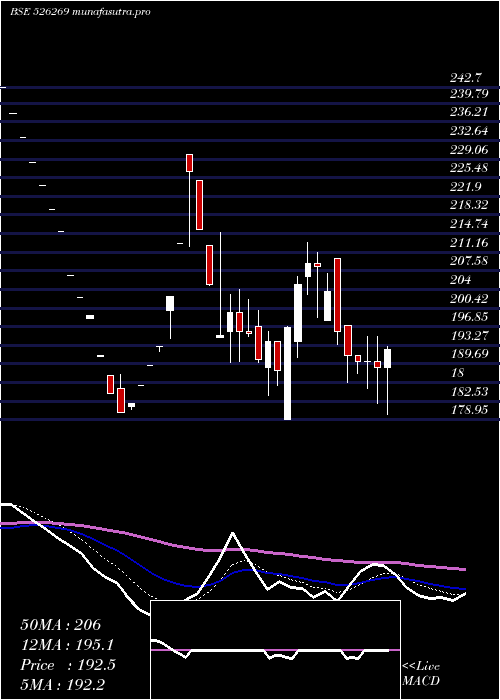500x700 pixels.
Task: Click the 189.69 price axis label
Action: pos(469,354)
